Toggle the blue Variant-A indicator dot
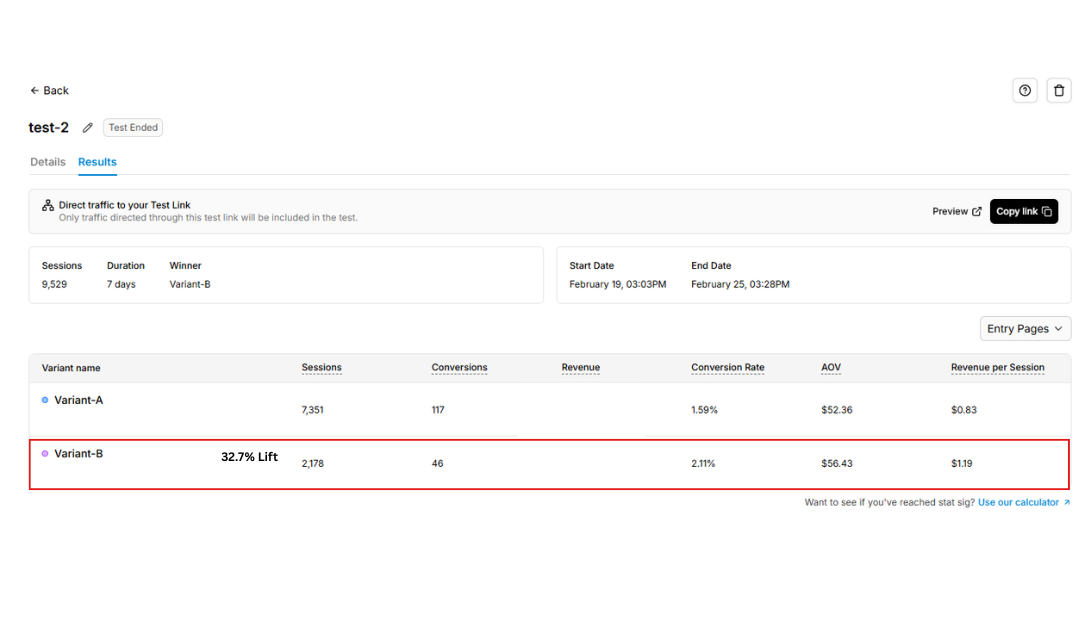This screenshot has width=1091, height=633. pyautogui.click(x=43, y=399)
